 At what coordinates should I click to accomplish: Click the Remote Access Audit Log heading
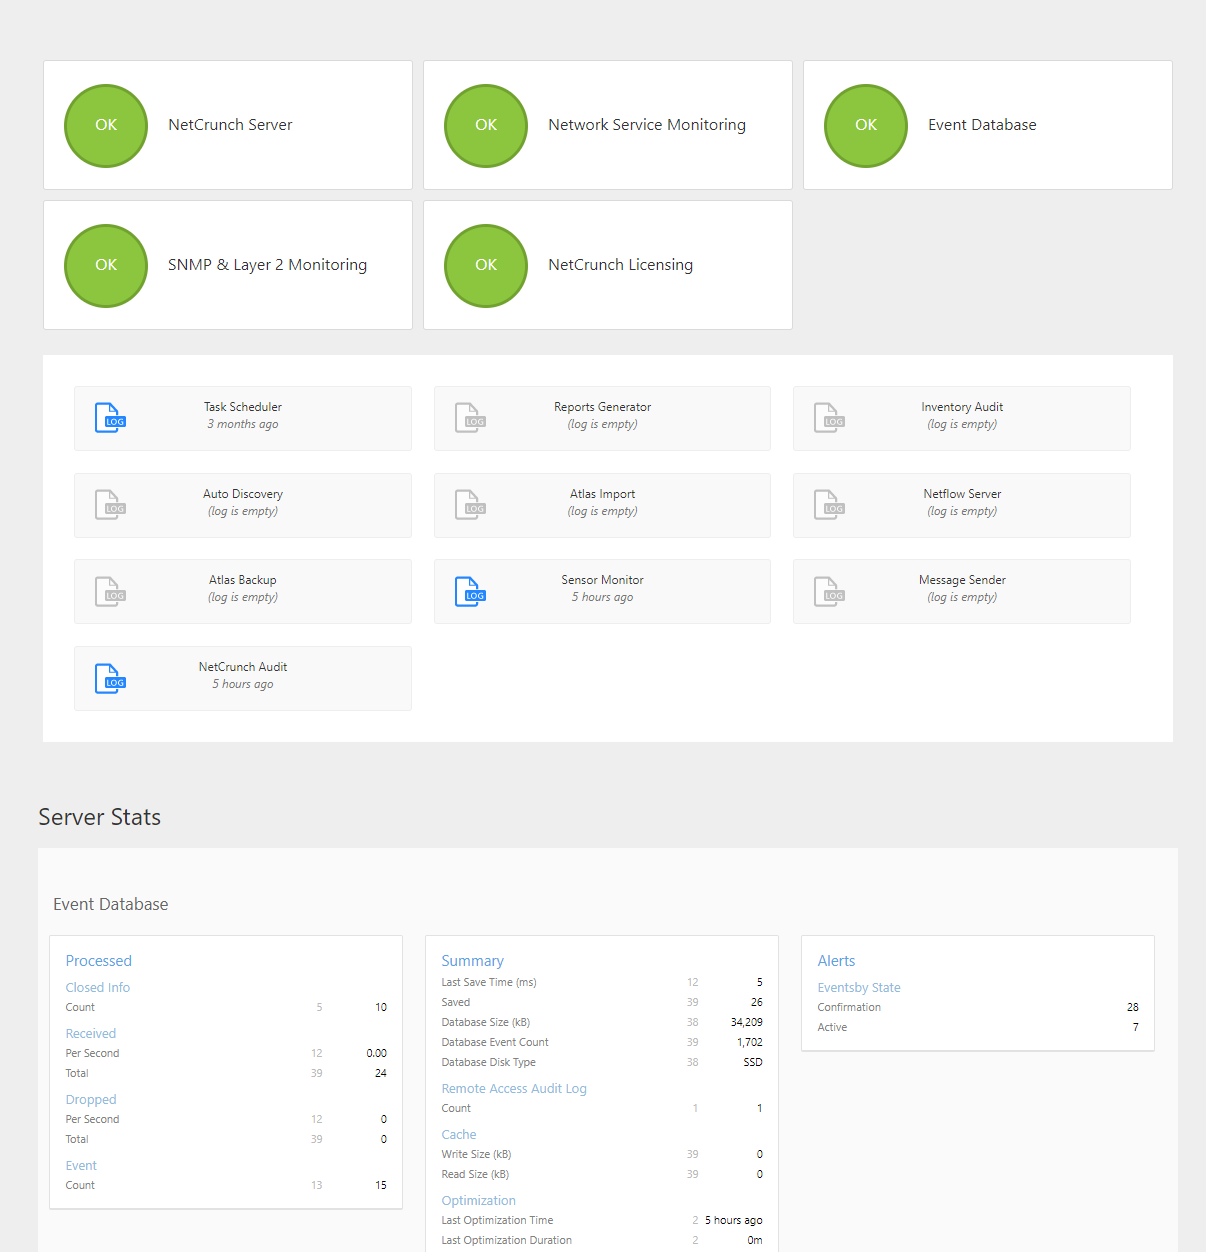514,1089
